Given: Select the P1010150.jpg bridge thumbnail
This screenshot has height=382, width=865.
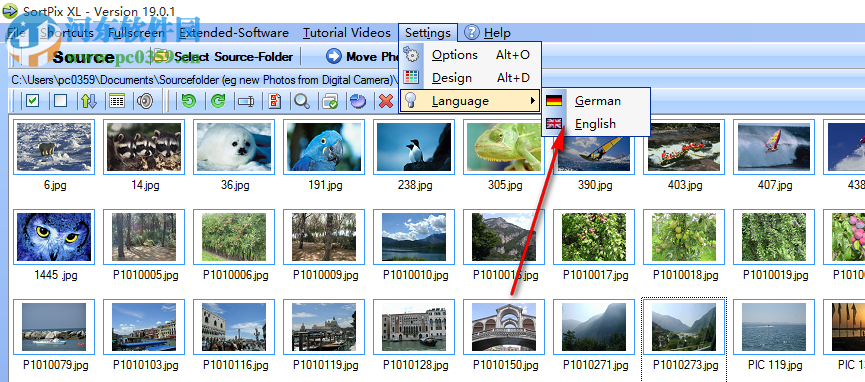Looking at the screenshot, I should pyautogui.click(x=504, y=327).
